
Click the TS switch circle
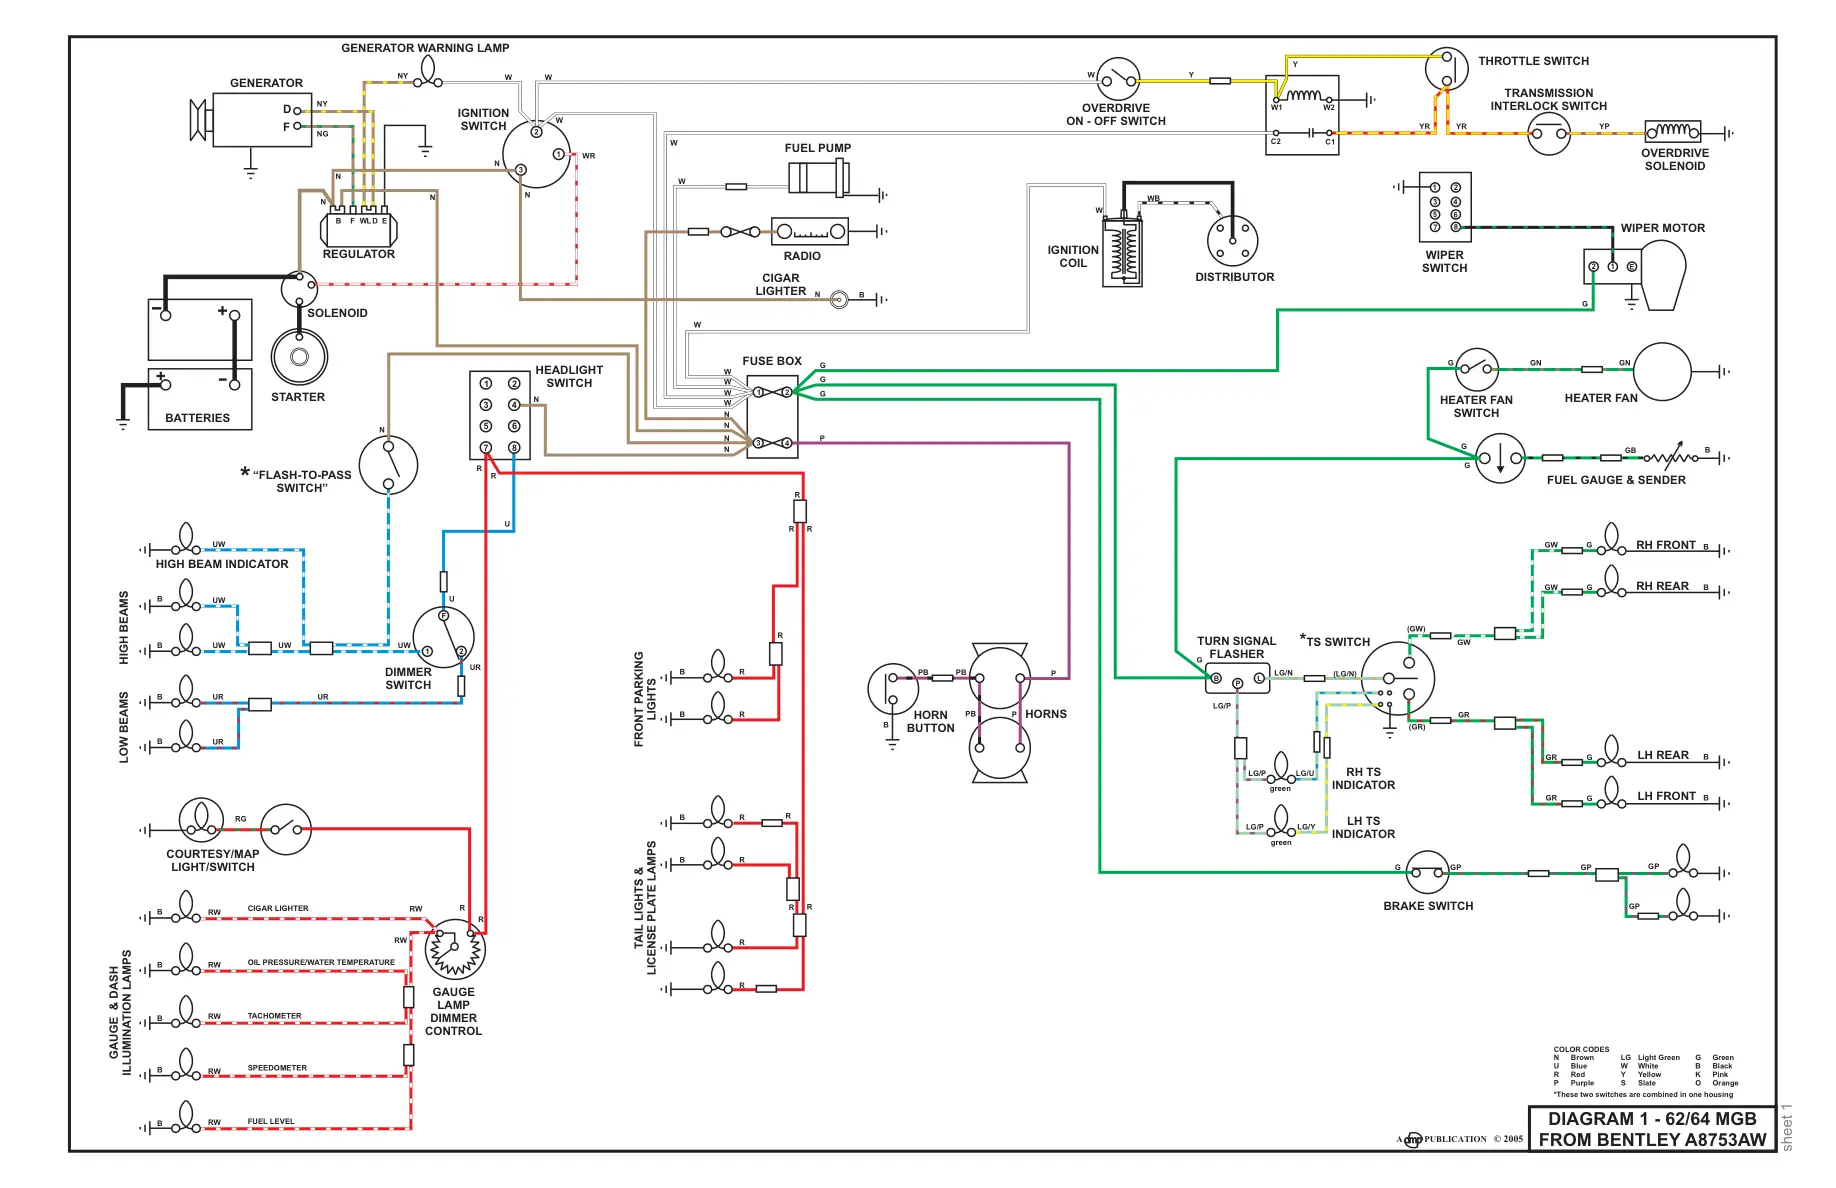[1398, 678]
